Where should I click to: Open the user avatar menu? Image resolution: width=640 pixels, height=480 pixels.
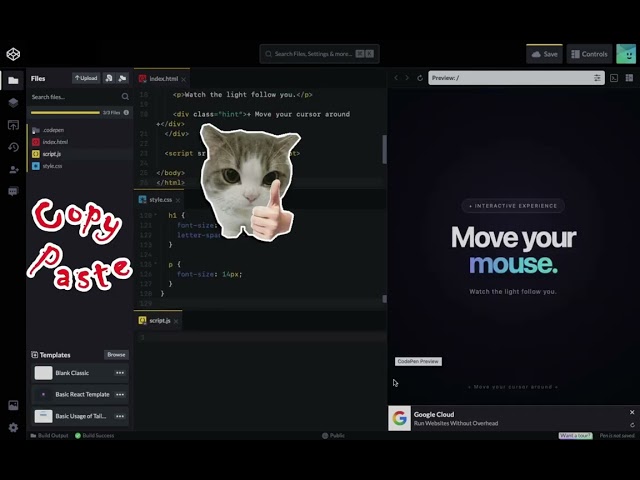(x=626, y=54)
